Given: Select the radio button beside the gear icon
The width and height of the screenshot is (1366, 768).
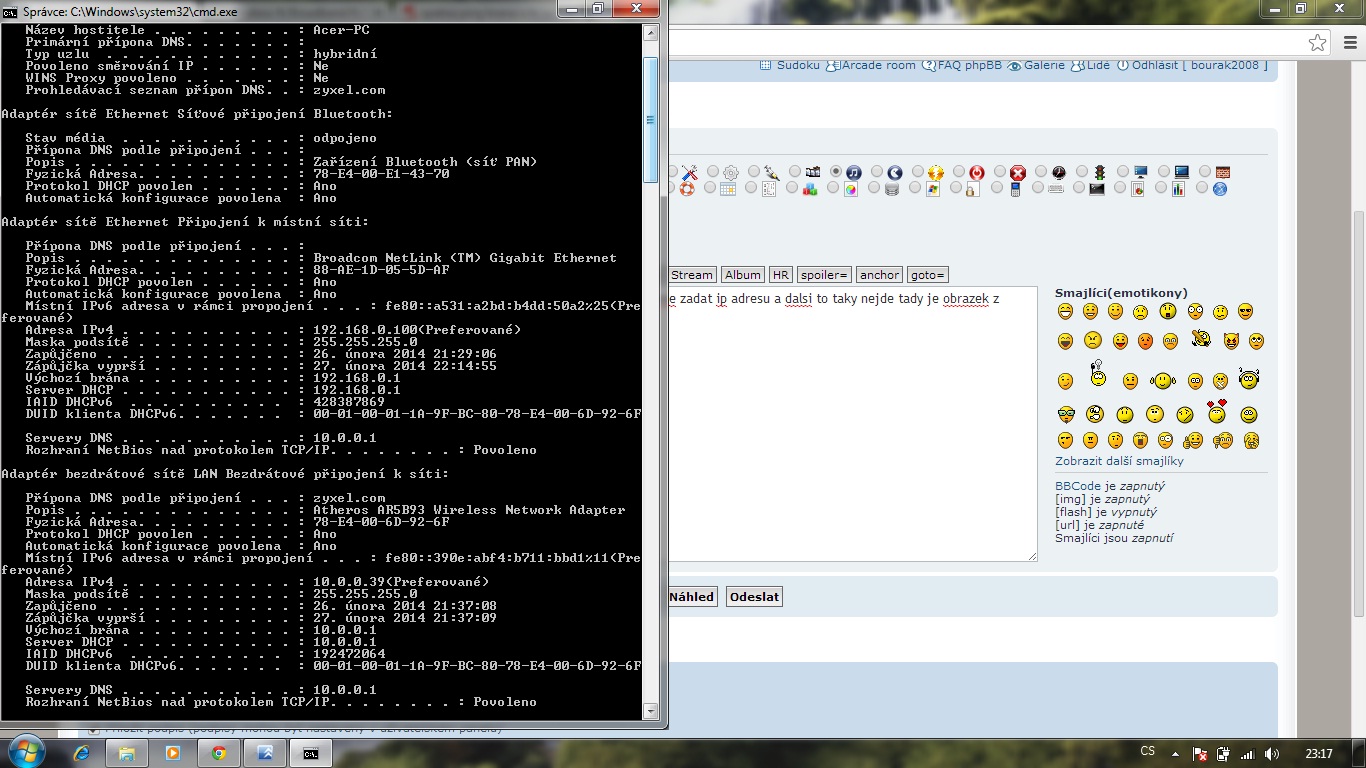Looking at the screenshot, I should coord(713,172).
